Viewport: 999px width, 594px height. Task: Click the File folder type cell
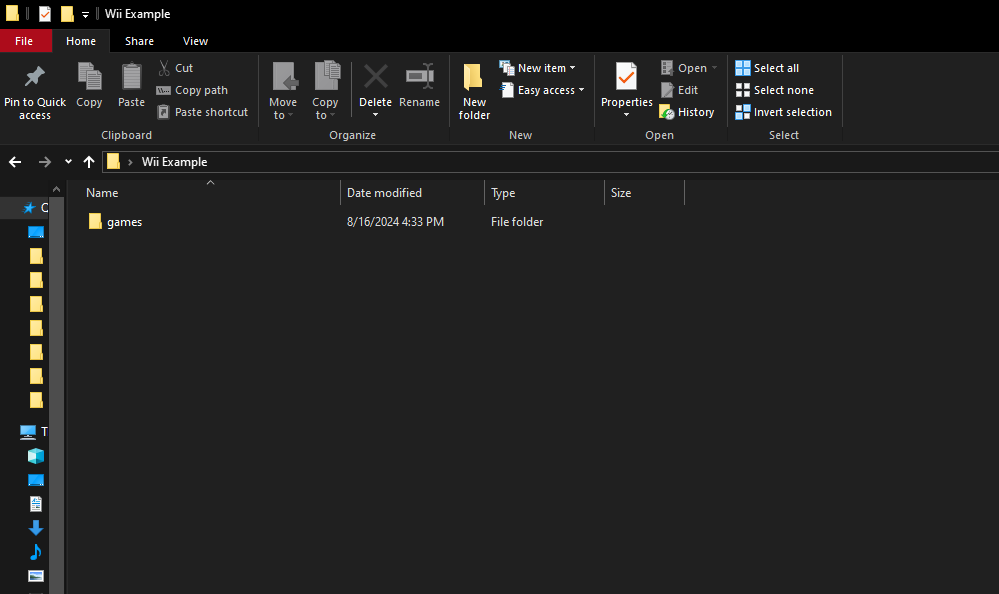(x=517, y=222)
